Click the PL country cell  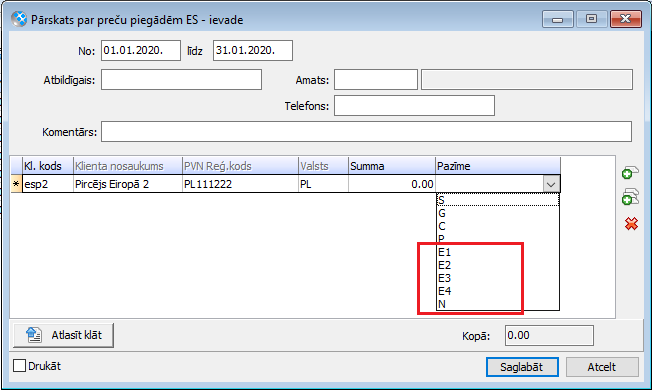coord(323,184)
